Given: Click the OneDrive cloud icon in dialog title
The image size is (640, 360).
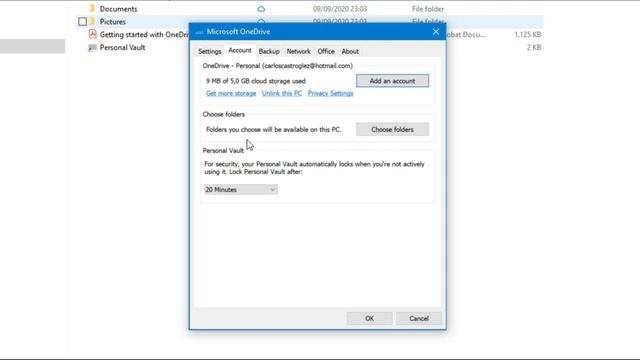Looking at the screenshot, I should [199, 32].
